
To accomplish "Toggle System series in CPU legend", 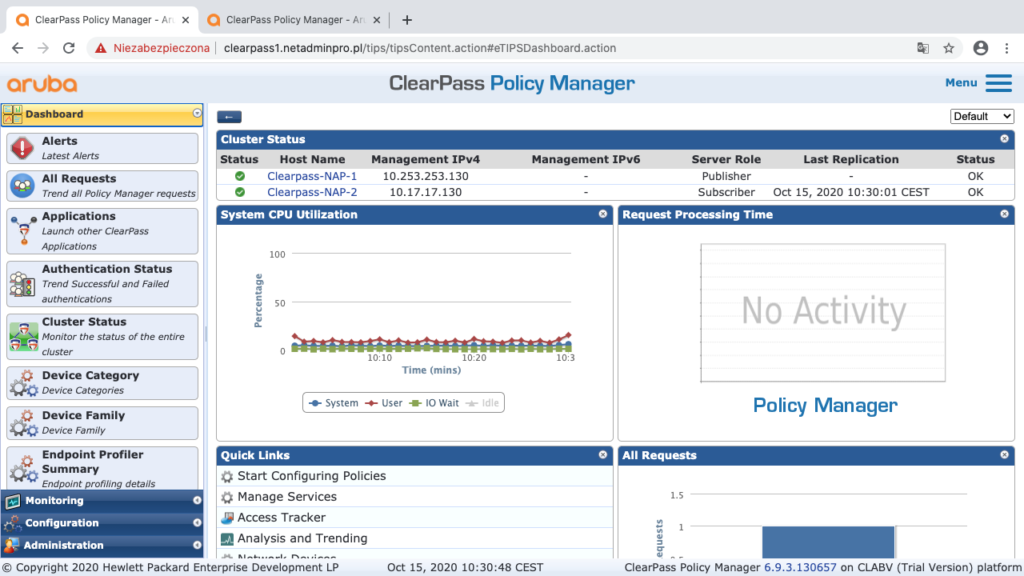I will click(x=334, y=403).
